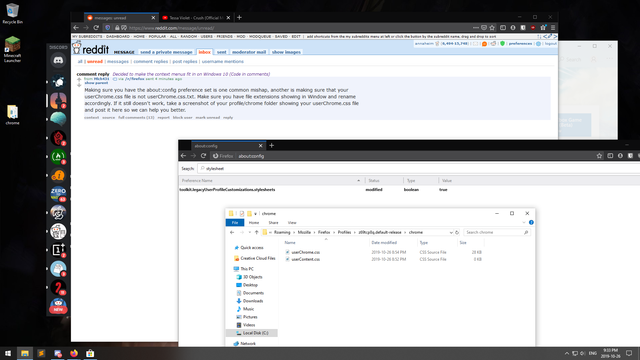The image size is (640, 360).
Task: Open the reddit robot server icon in Discord
Action: tap(58, 231)
